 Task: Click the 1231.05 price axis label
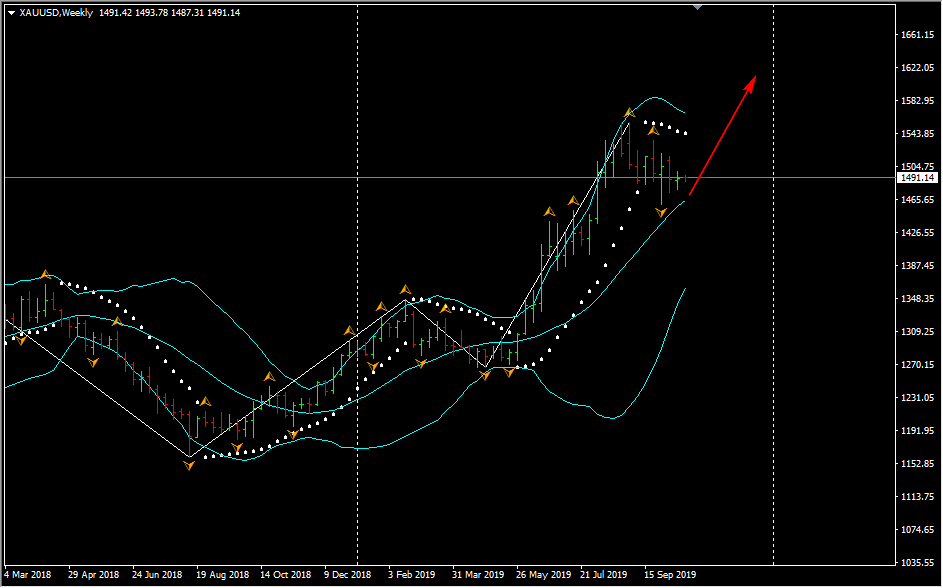[x=917, y=398]
